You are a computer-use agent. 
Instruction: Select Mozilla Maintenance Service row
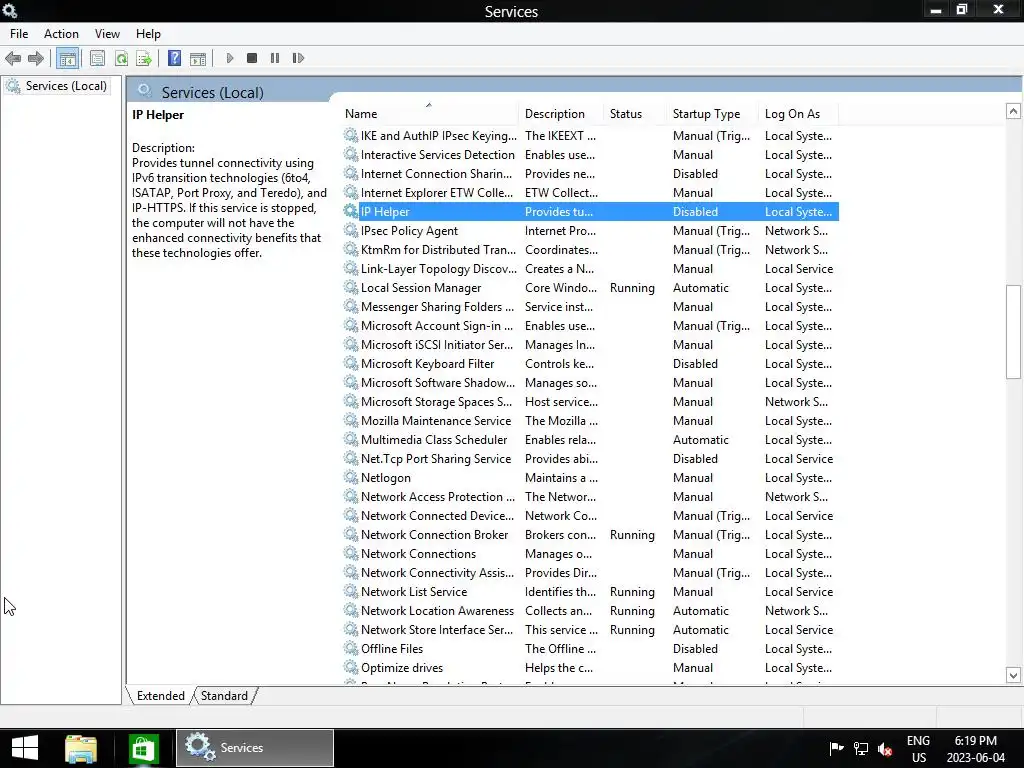click(590, 421)
